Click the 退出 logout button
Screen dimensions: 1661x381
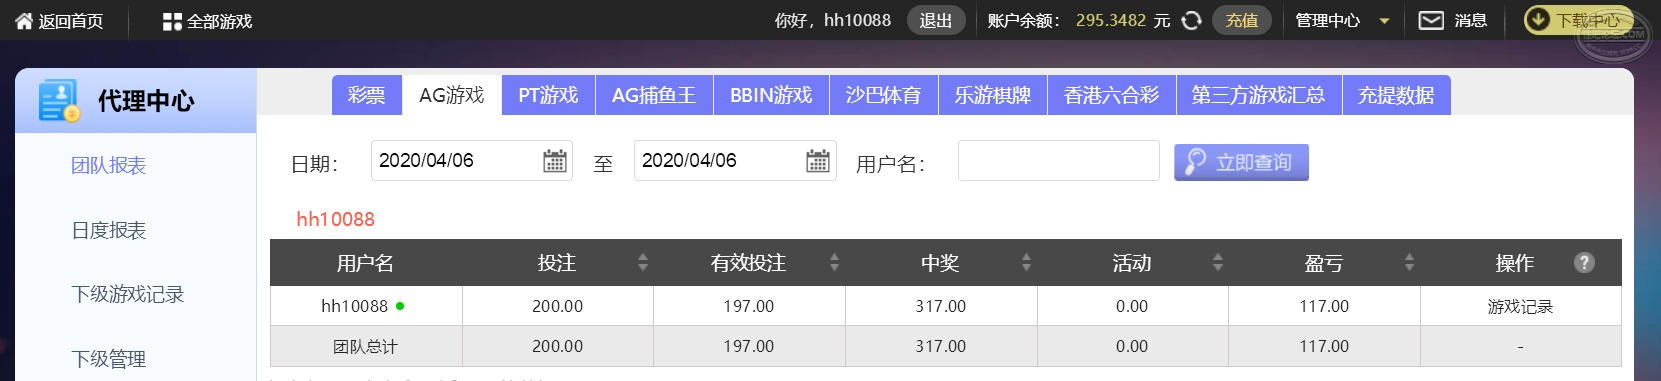[936, 20]
